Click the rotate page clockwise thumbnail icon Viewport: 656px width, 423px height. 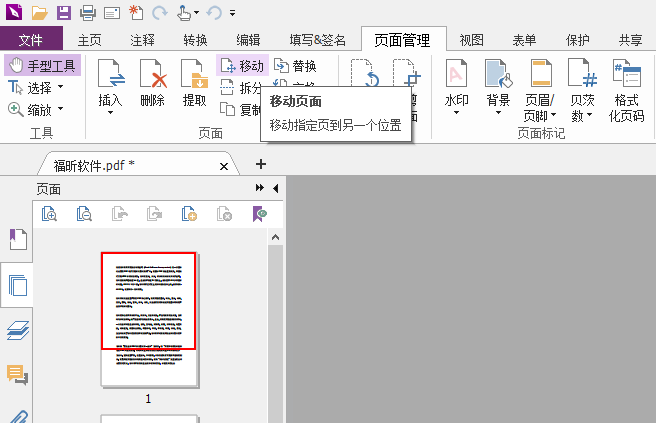(154, 214)
